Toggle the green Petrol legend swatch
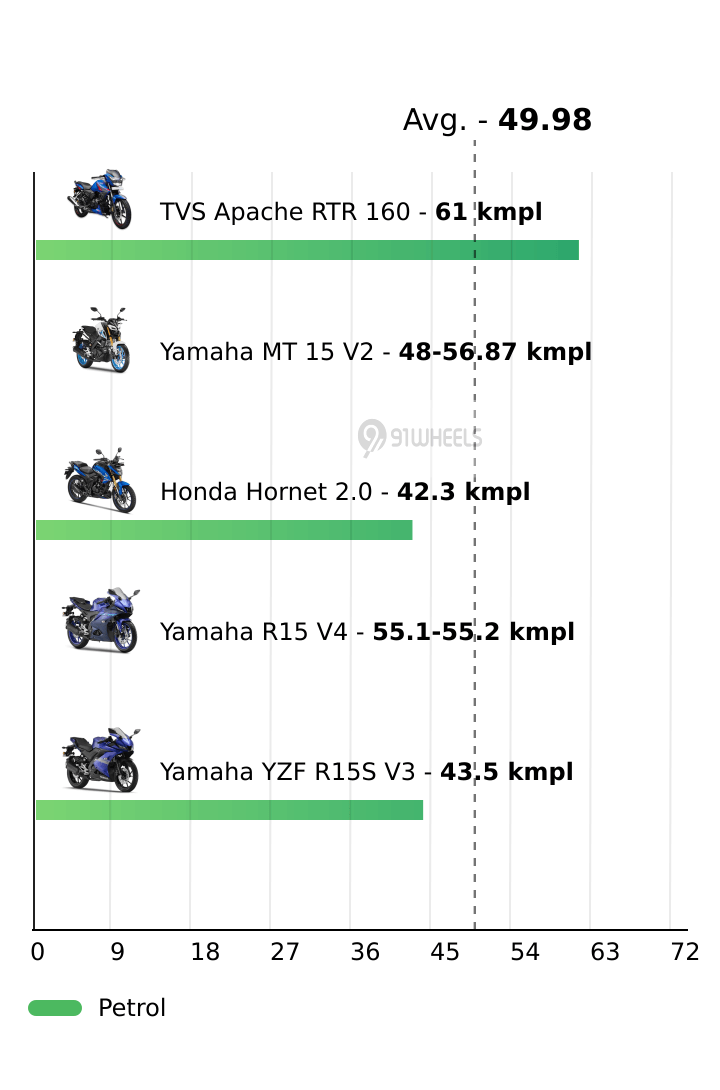Image resolution: width=720 pixels, height=1090 pixels. point(54,1008)
